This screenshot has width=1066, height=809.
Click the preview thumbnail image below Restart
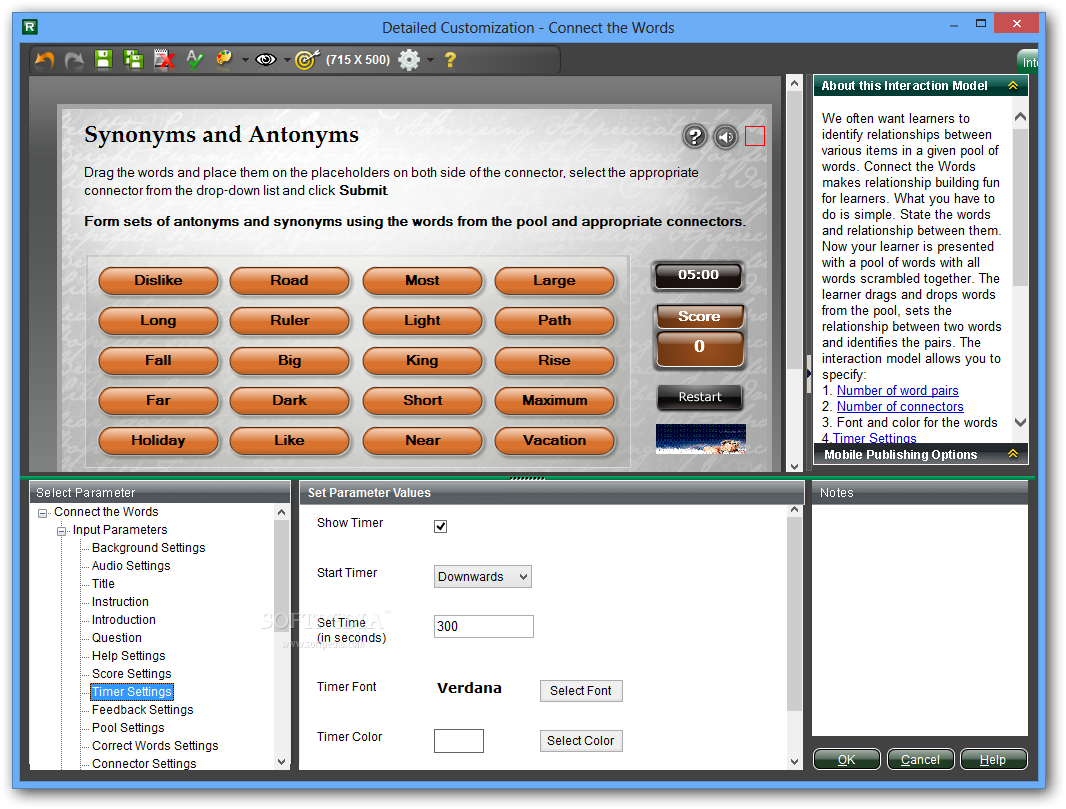pyautogui.click(x=700, y=438)
